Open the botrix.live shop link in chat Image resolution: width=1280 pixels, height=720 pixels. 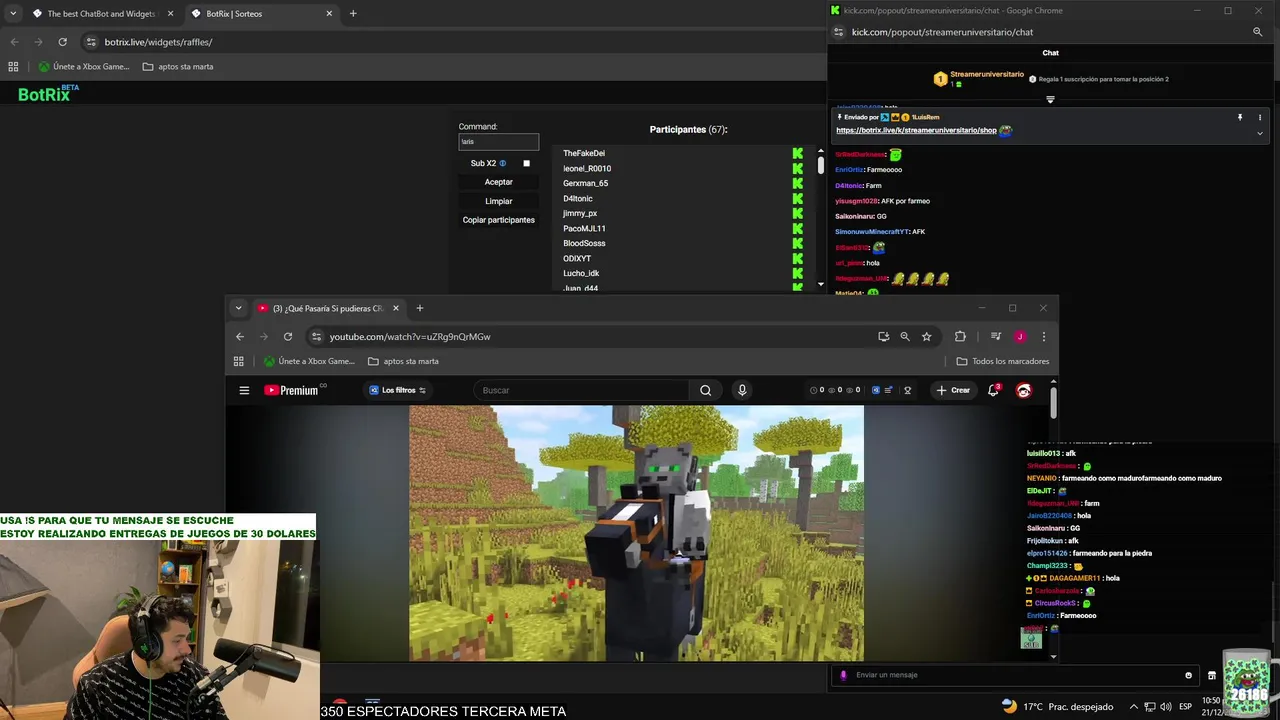pos(916,130)
